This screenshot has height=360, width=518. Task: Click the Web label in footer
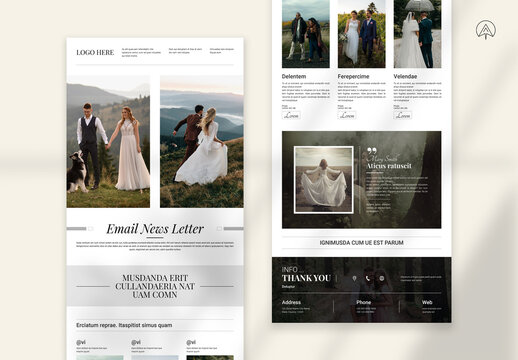point(427,302)
